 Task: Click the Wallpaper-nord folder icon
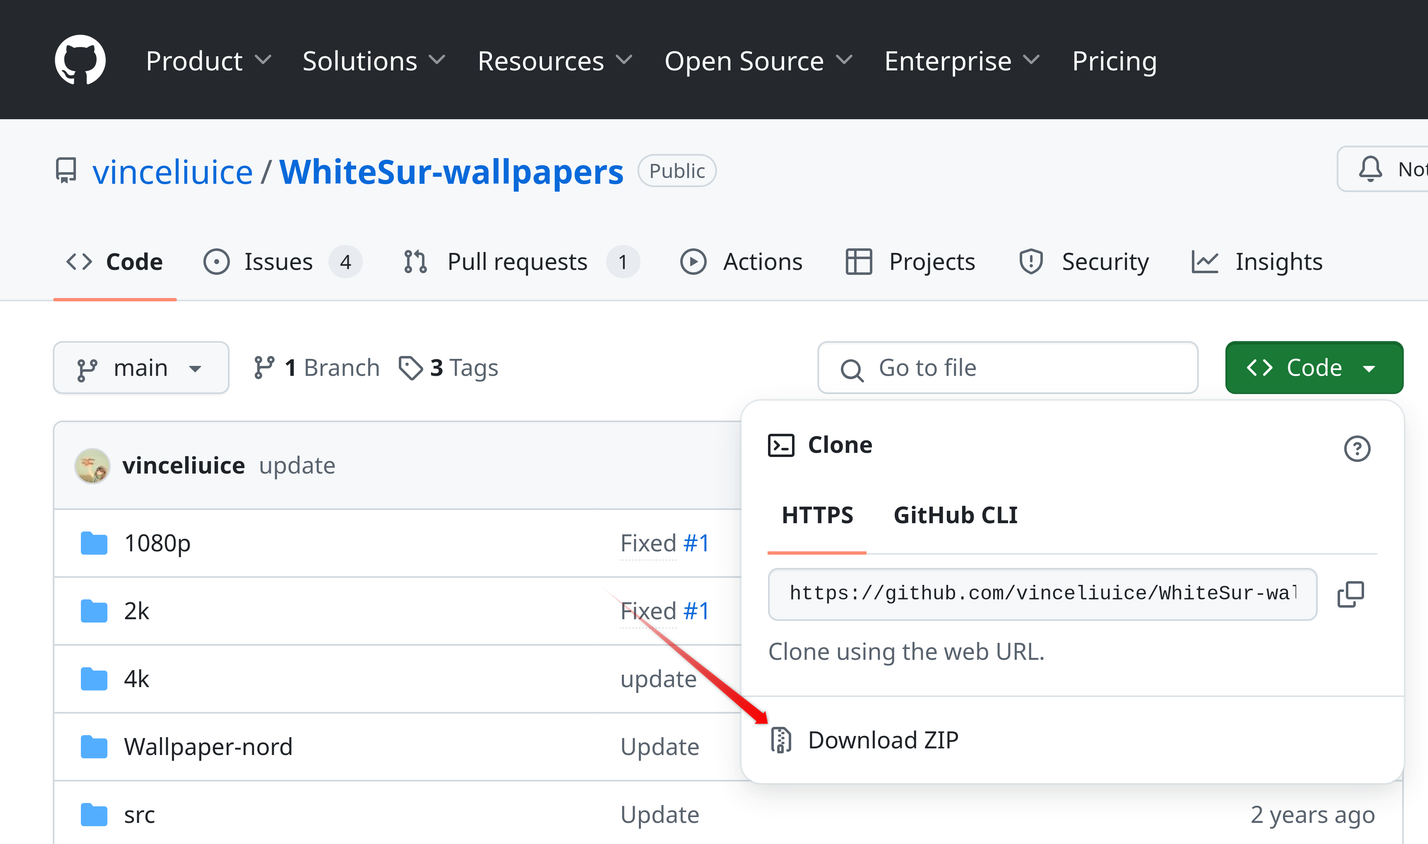[94, 747]
